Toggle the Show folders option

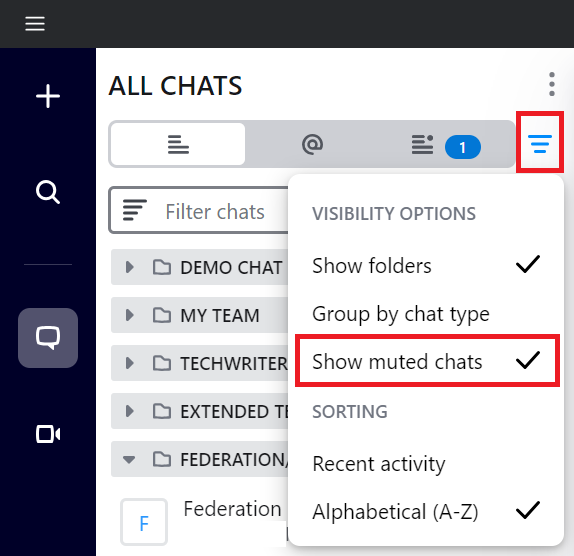(426, 265)
